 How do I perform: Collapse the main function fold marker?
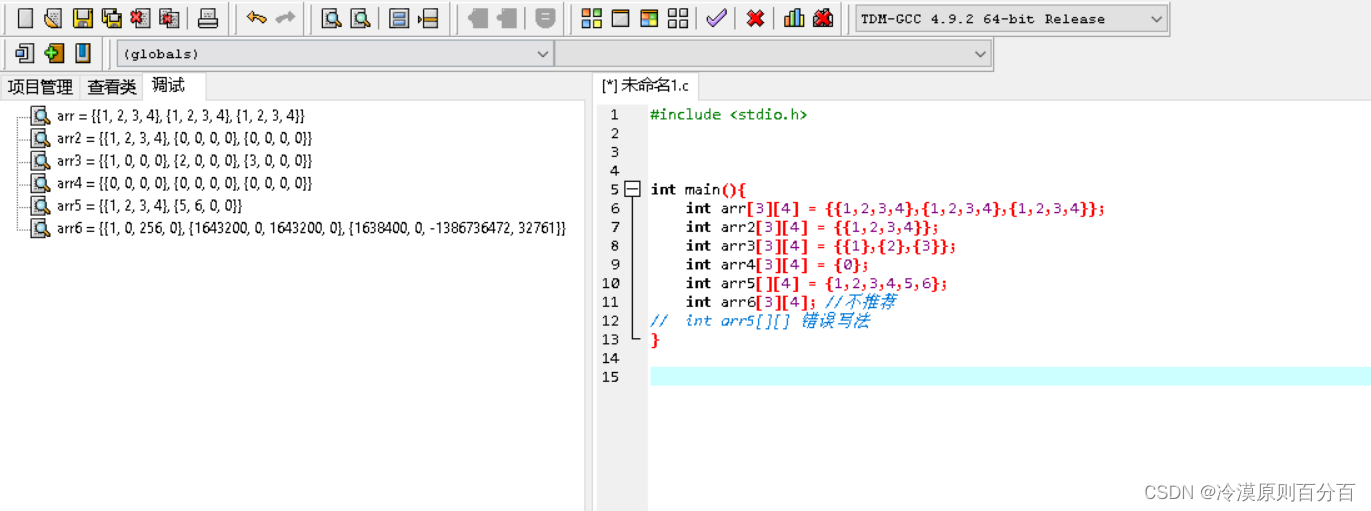pyautogui.click(x=632, y=189)
